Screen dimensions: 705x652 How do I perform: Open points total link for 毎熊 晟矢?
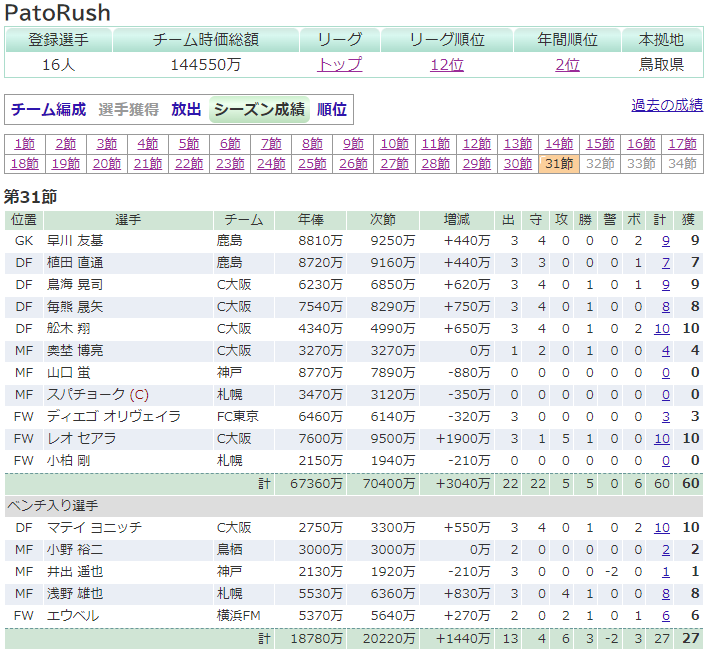[x=665, y=307]
